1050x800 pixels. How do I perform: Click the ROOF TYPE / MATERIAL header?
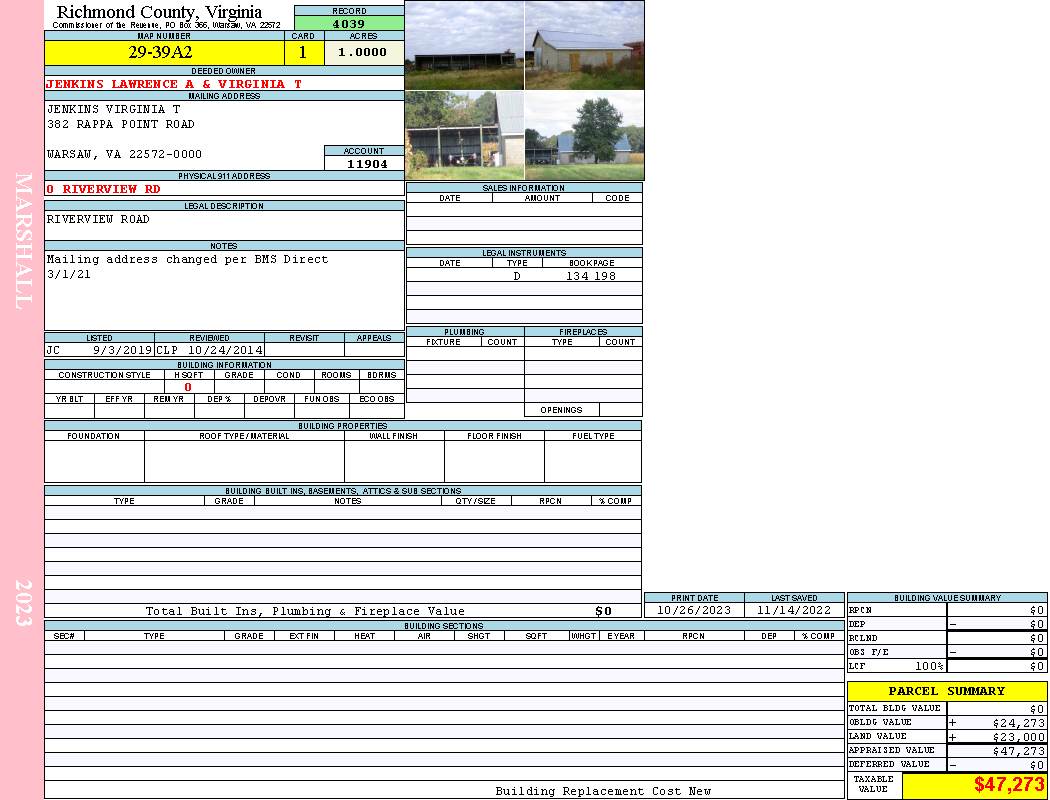point(244,436)
